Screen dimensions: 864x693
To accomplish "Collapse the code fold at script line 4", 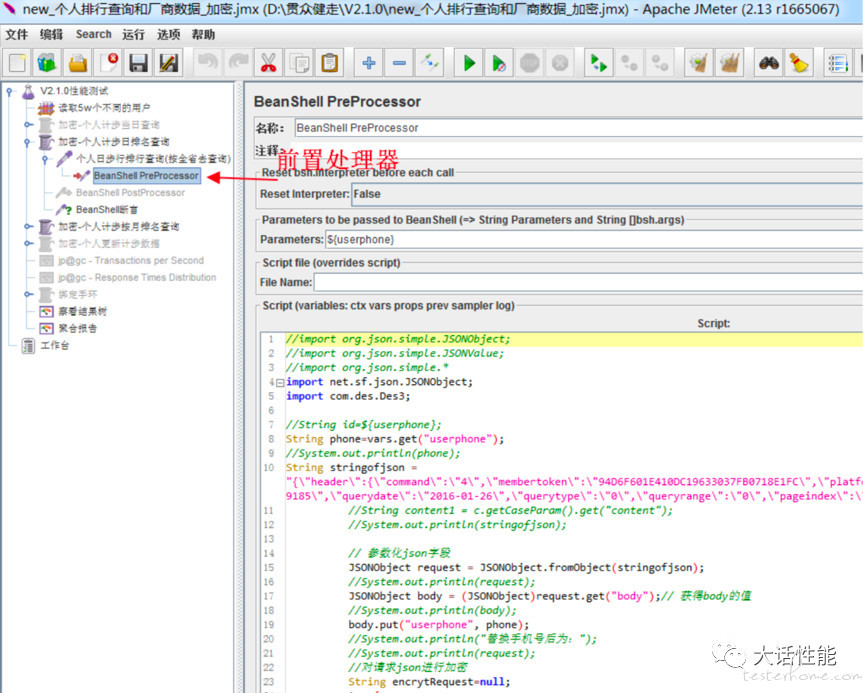I will coord(280,382).
